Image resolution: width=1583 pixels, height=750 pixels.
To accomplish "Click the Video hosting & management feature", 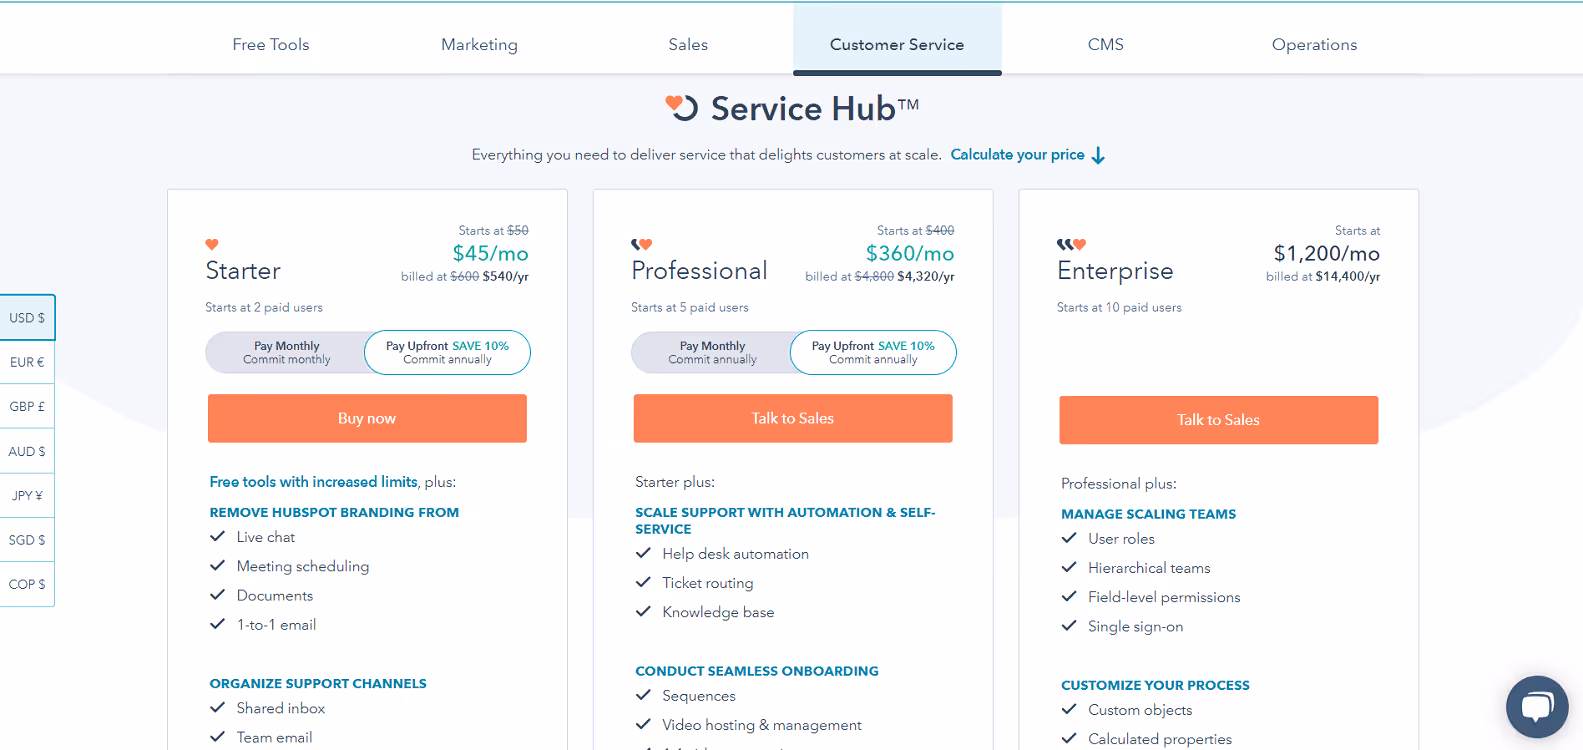I will click(x=762, y=725).
